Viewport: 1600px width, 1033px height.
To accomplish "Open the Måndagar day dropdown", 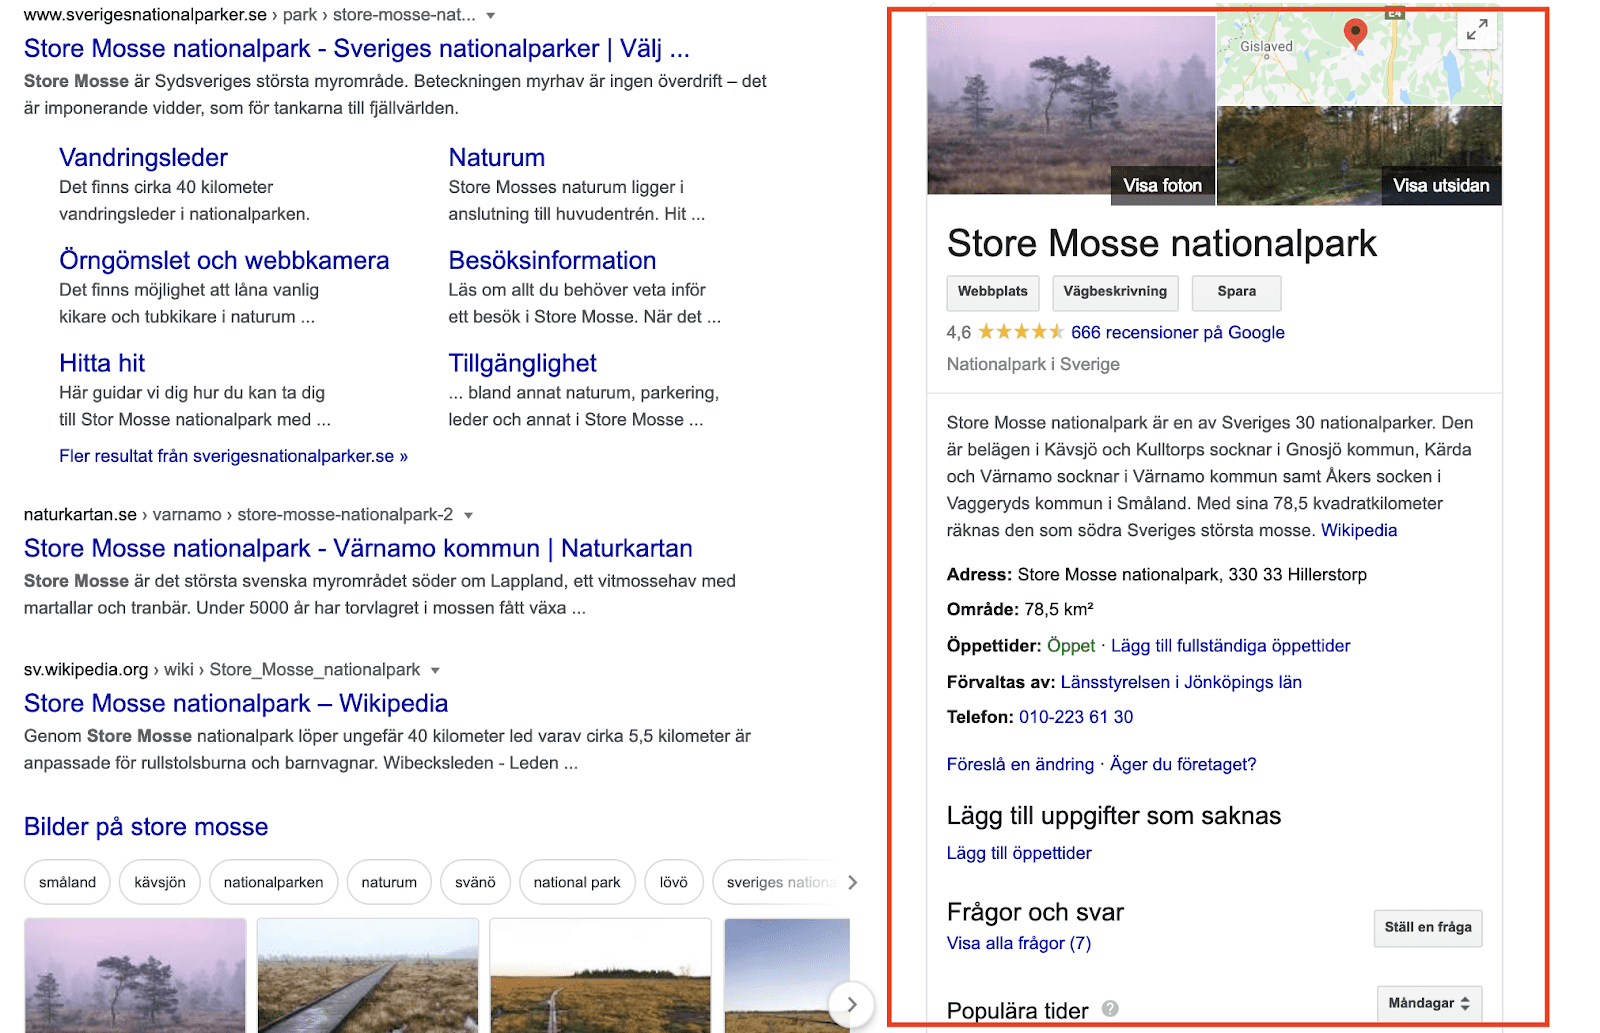I will 1429,1003.
